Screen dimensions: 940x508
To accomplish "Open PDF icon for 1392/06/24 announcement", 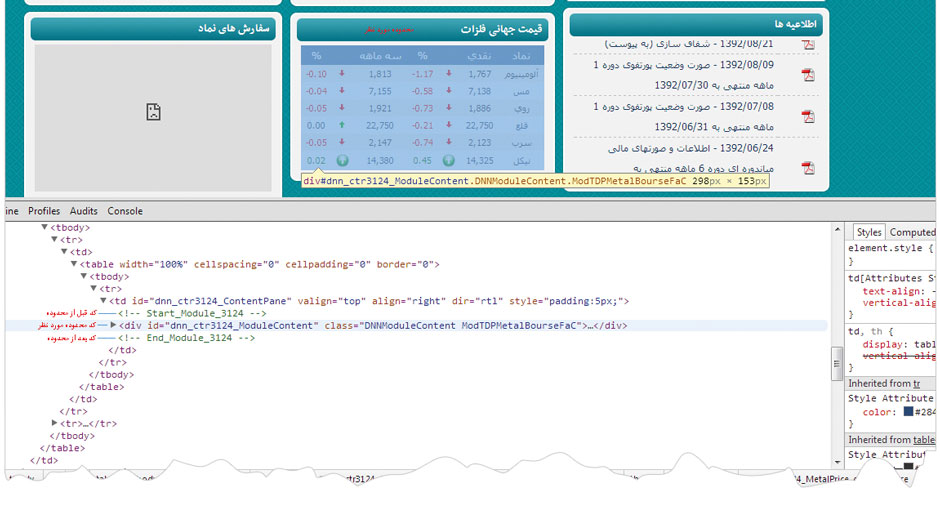I will 808,167.
